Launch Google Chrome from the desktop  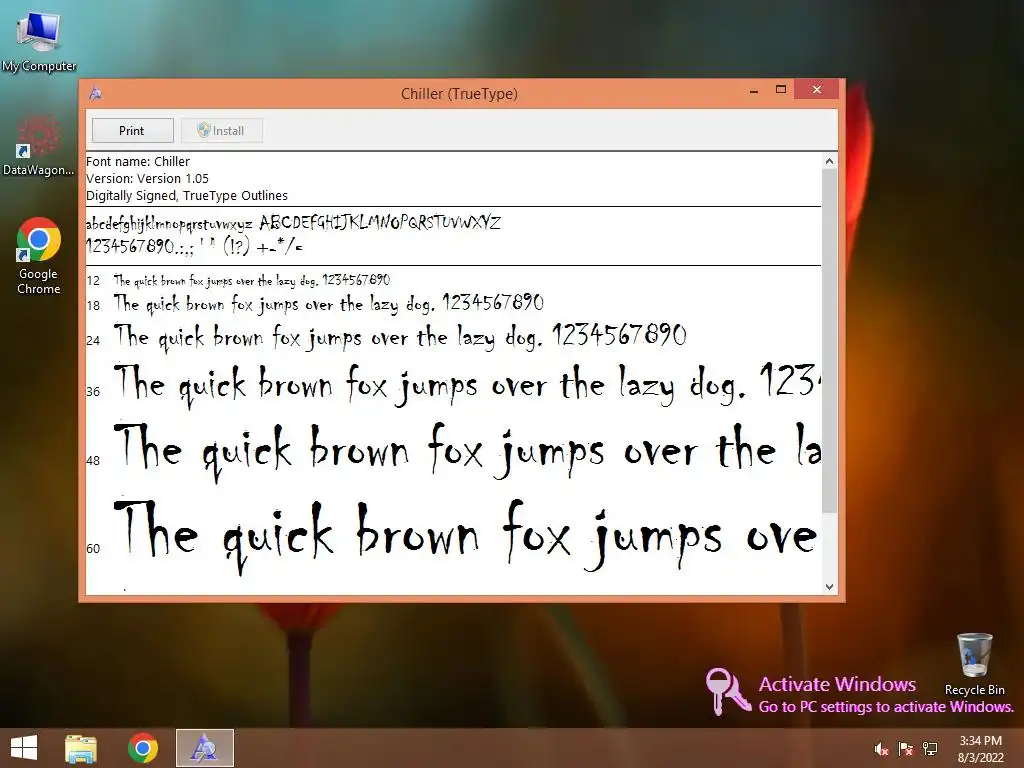pos(39,255)
